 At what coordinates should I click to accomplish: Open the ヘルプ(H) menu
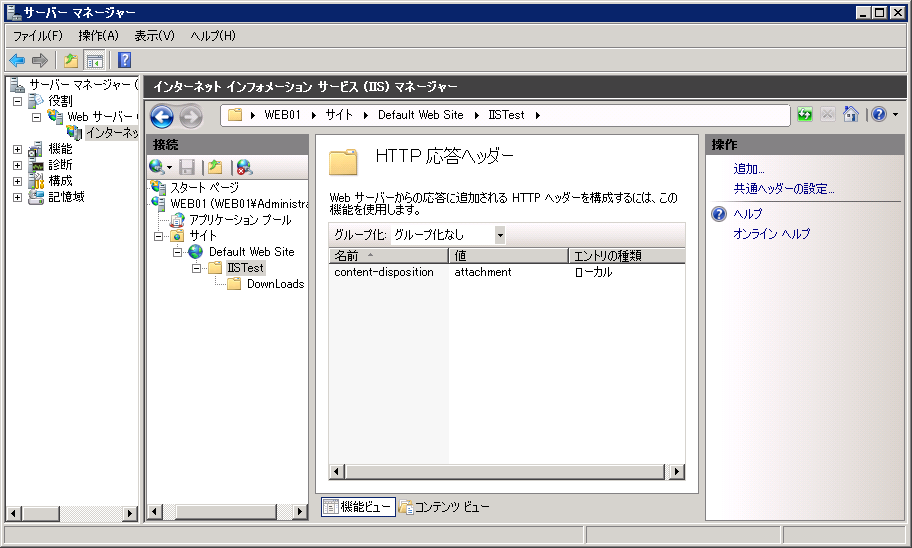(213, 35)
